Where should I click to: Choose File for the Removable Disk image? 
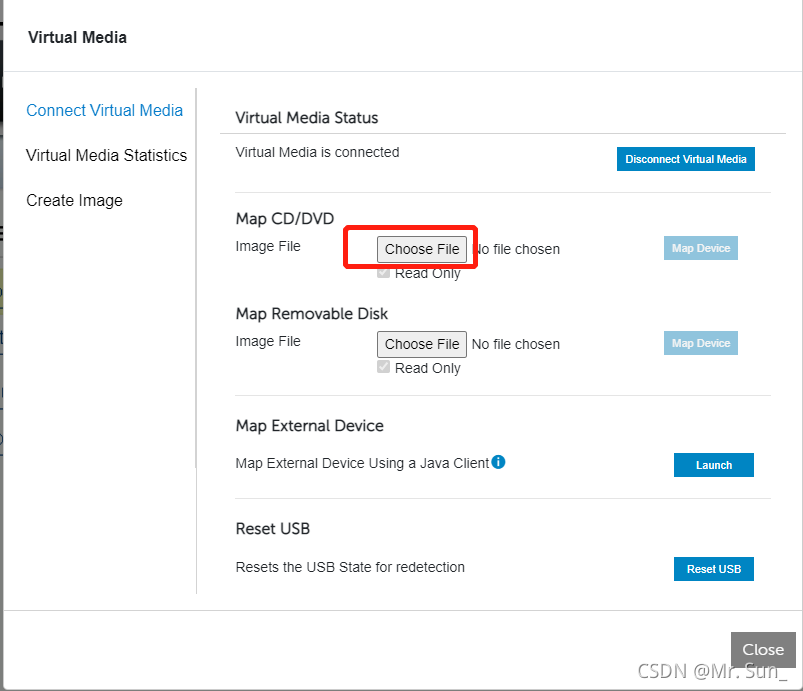point(422,344)
